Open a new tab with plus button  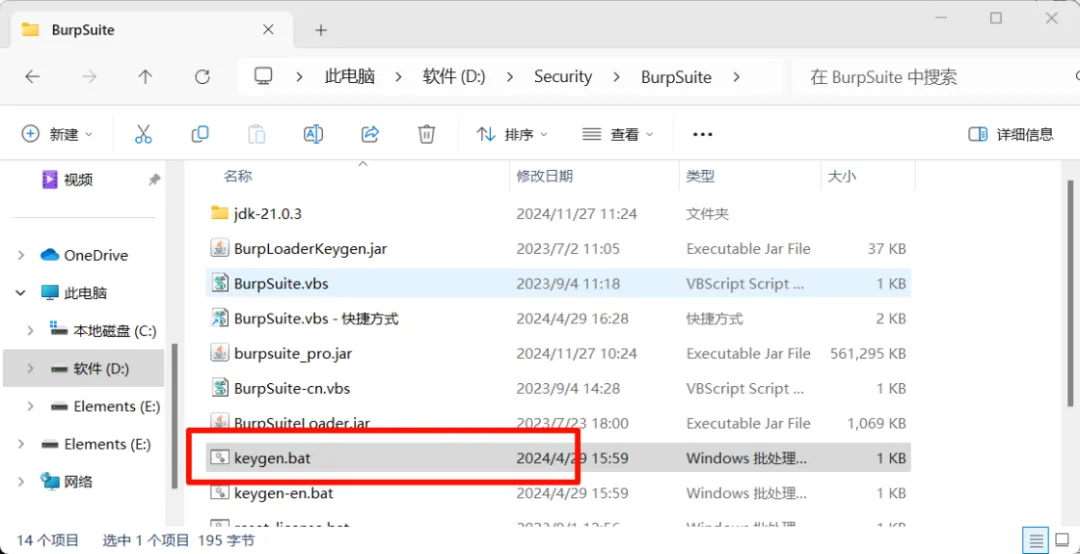[320, 30]
